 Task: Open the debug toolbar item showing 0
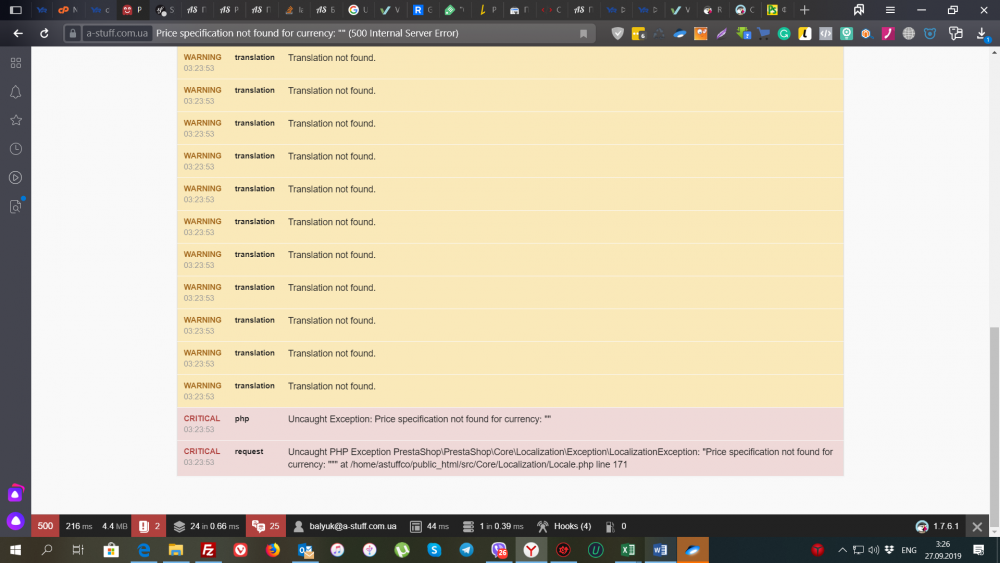point(615,527)
